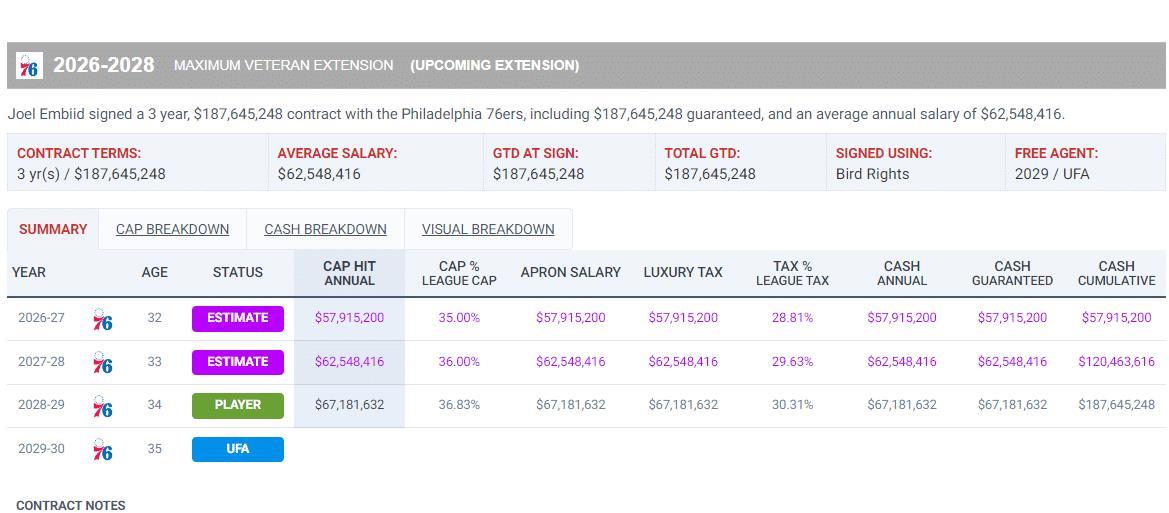Click the Cash Cumulative column header
The width and height of the screenshot is (1169, 513).
(x=1116, y=273)
